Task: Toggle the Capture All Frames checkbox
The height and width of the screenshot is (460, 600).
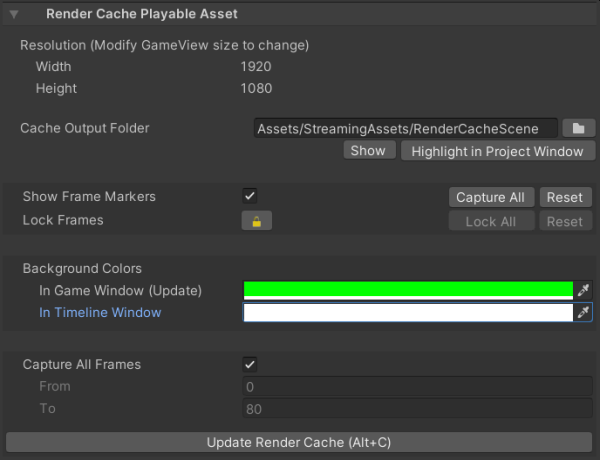Action: pyautogui.click(x=250, y=364)
